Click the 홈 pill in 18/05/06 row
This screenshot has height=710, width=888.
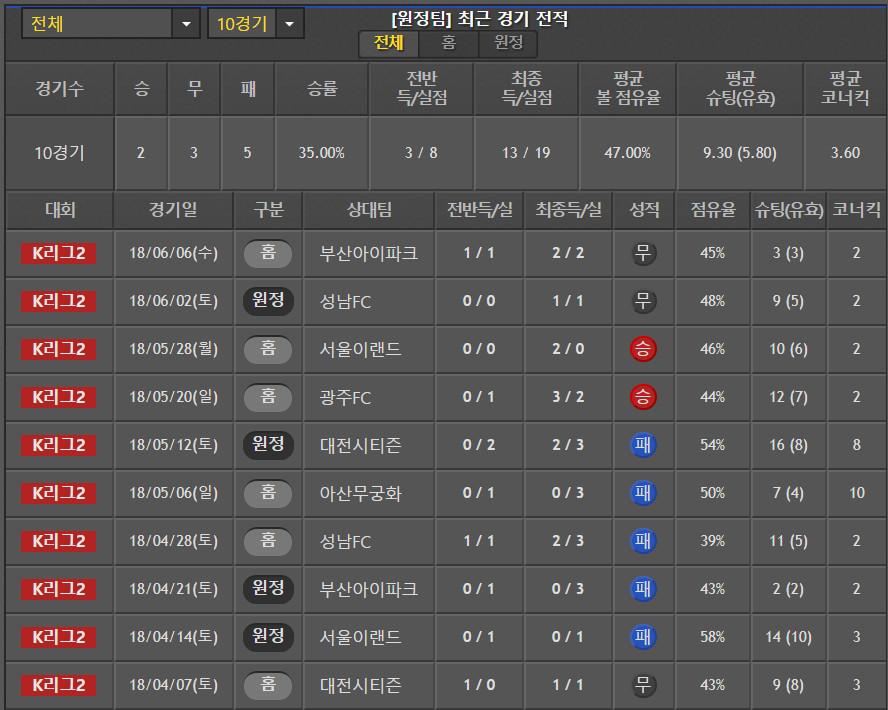click(268, 493)
